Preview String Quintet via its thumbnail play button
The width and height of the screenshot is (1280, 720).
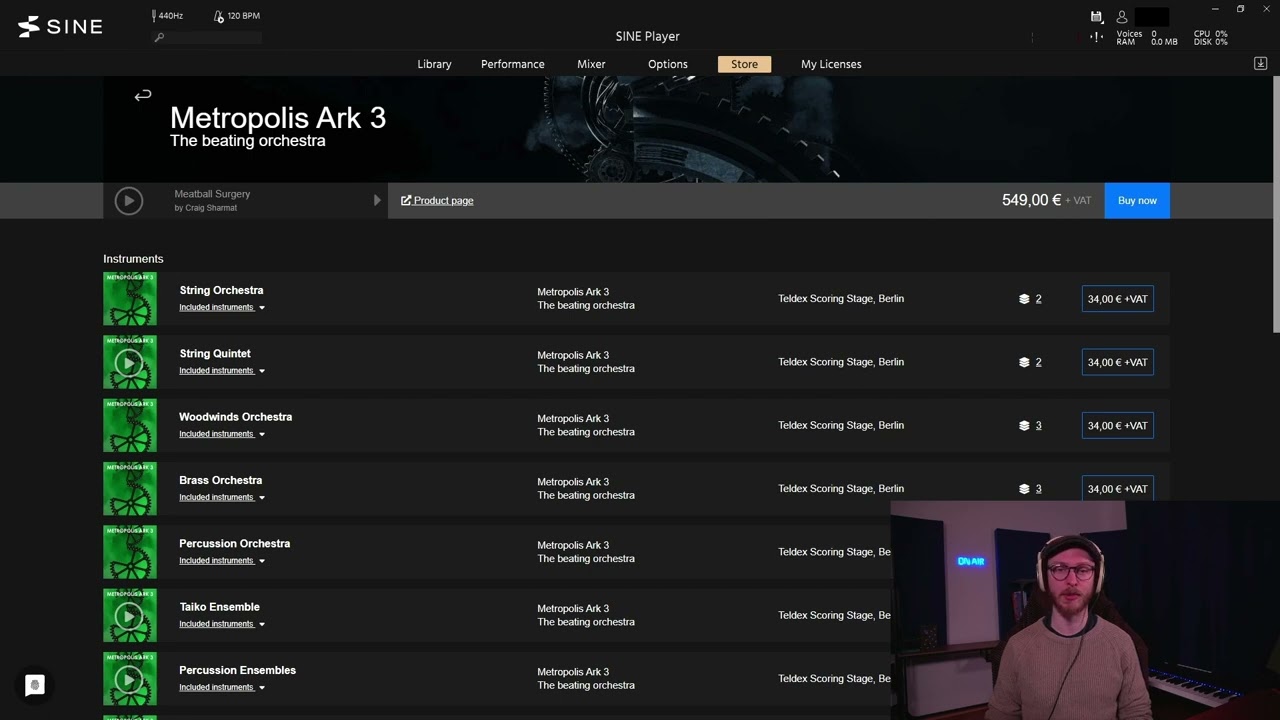[128, 362]
